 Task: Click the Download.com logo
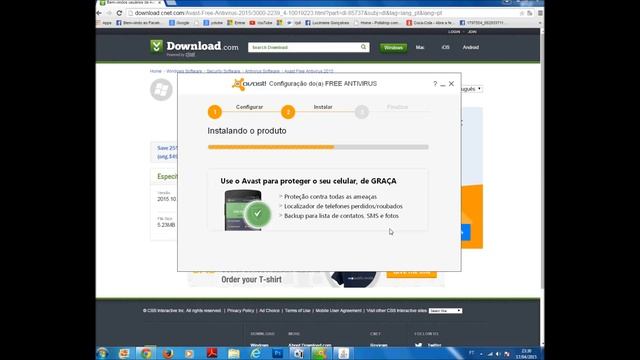pyautogui.click(x=194, y=47)
